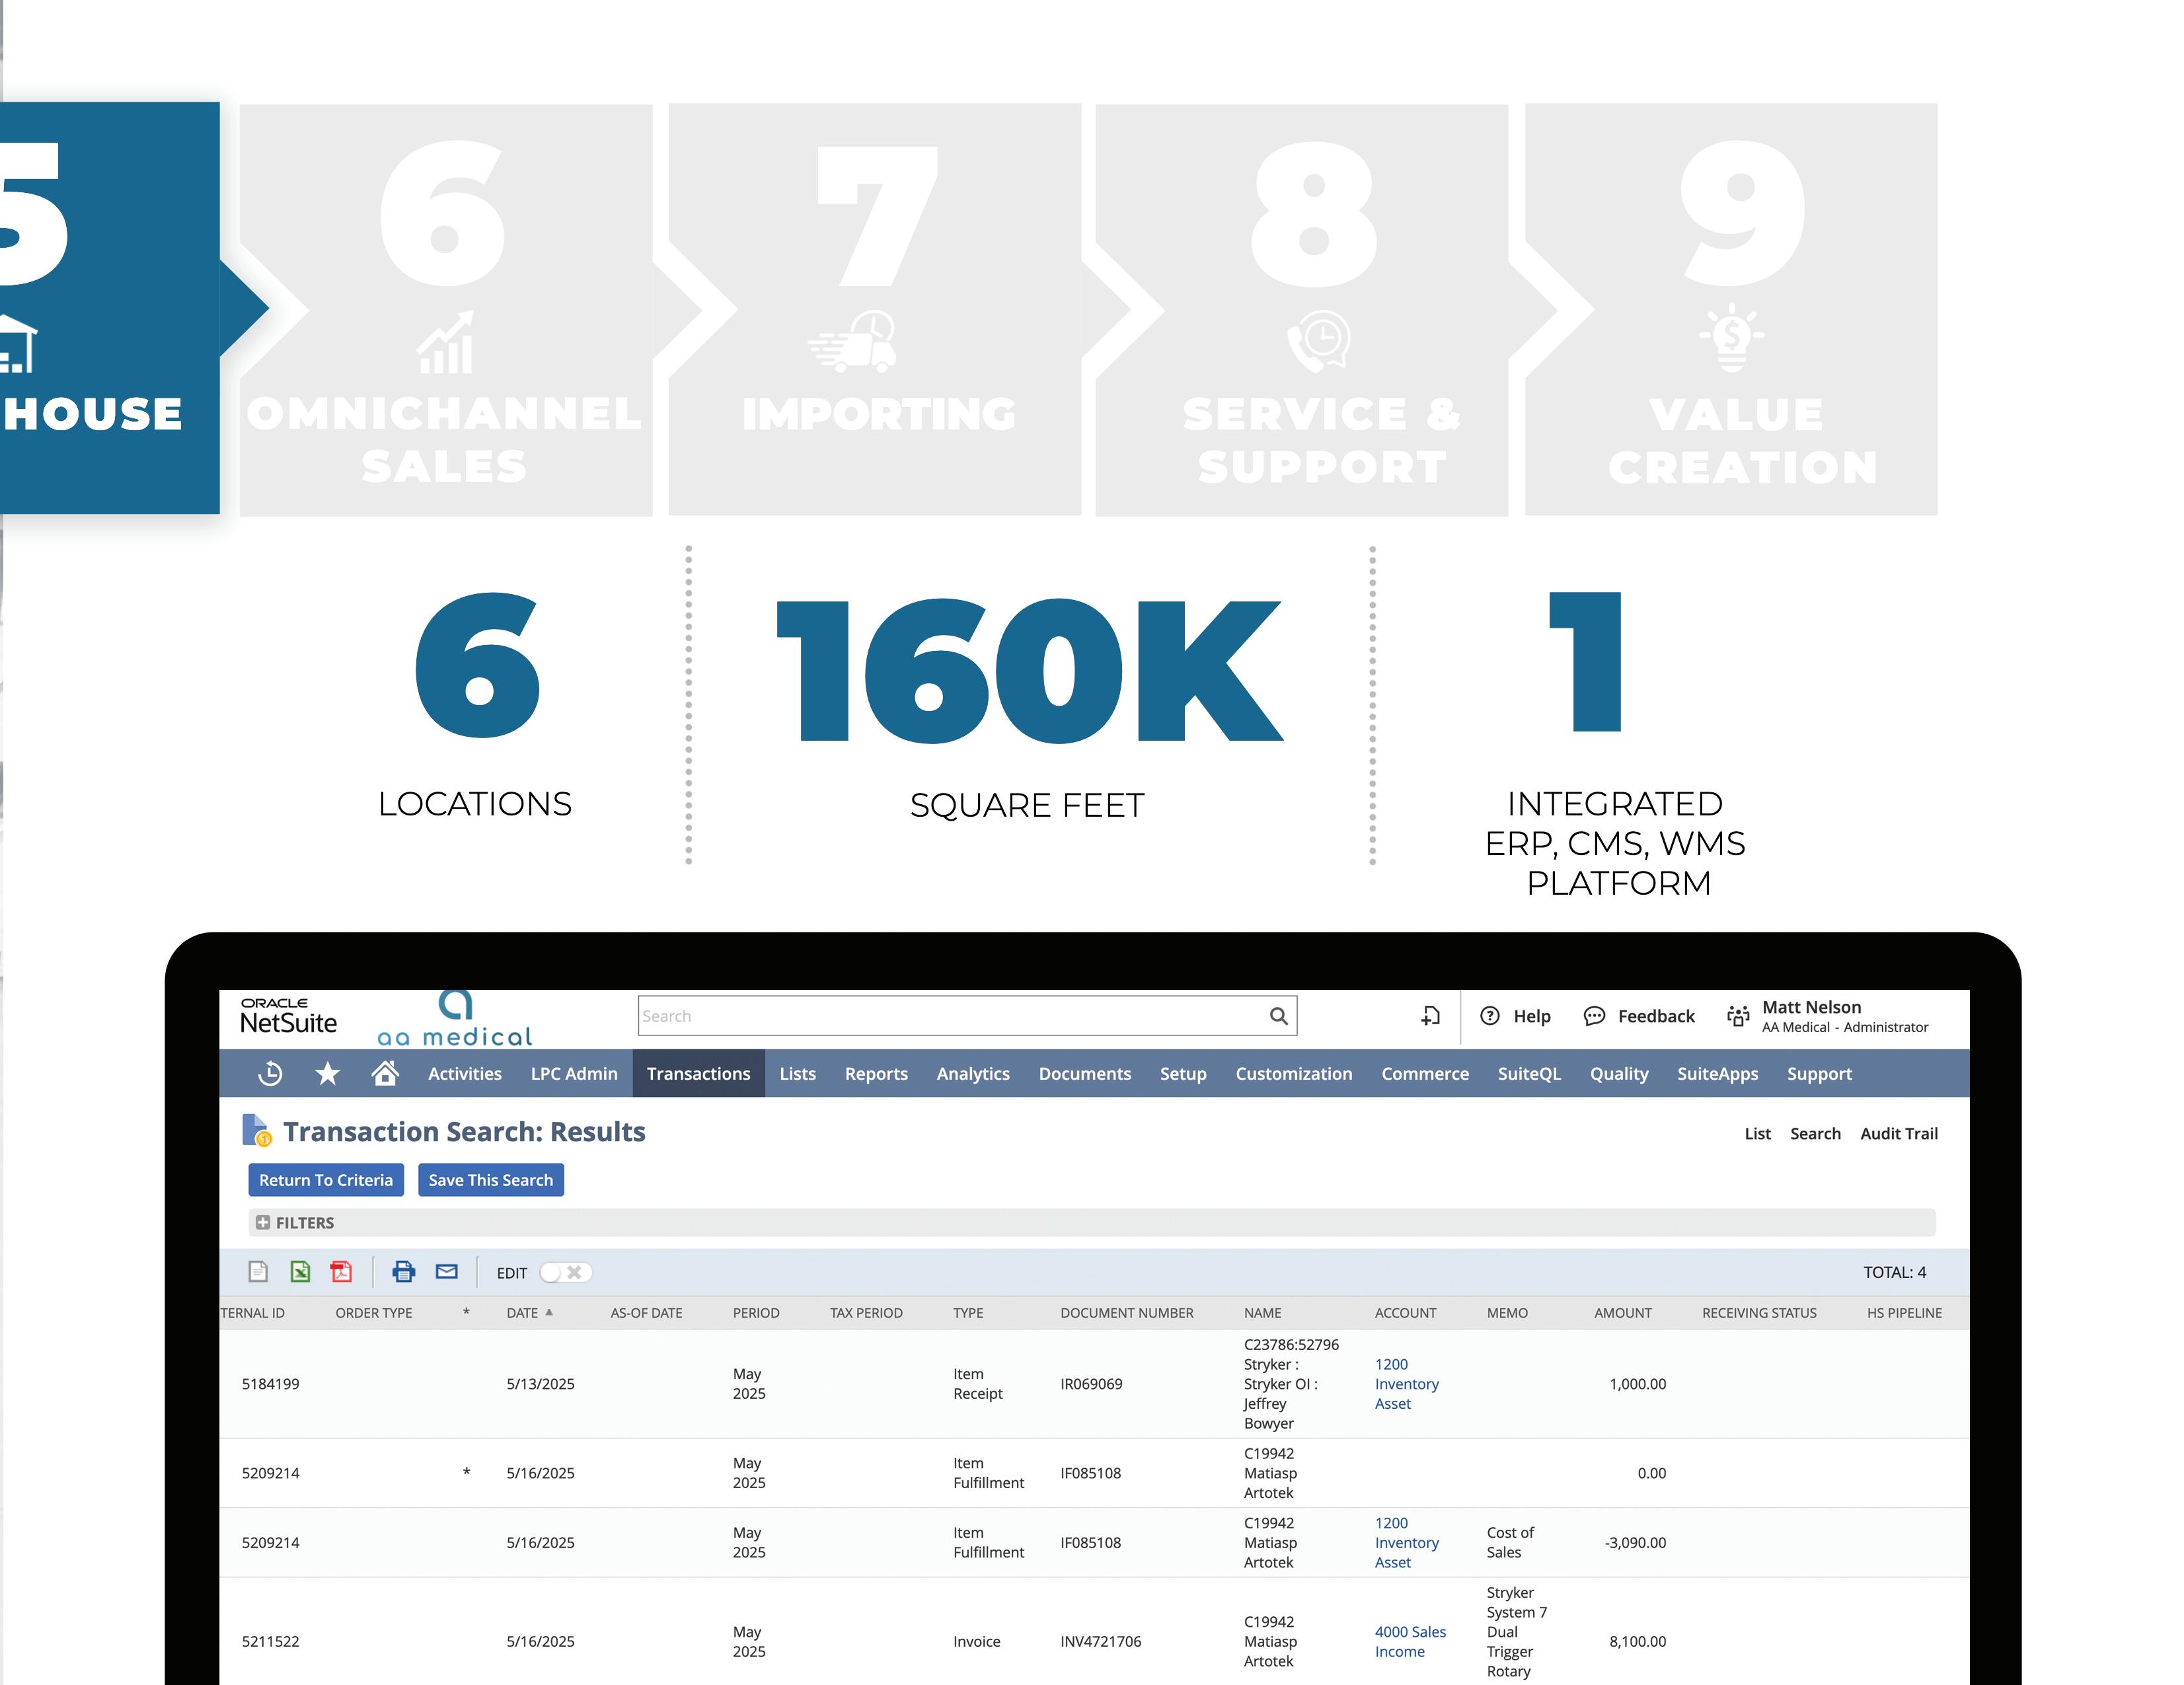Click into the global Search field

click(950, 1016)
